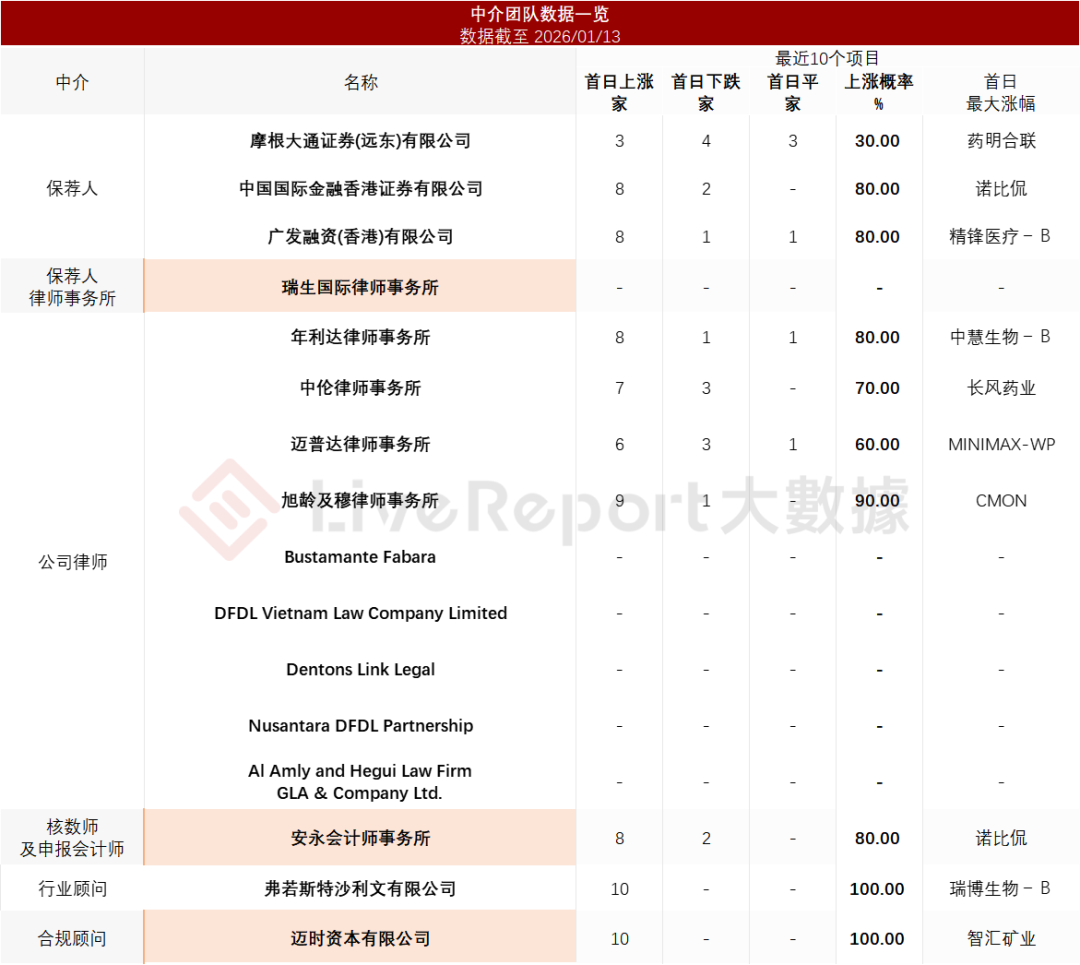Click 长风药业 in the max gain column
Image resolution: width=1080 pixels, height=965 pixels.
click(1001, 388)
